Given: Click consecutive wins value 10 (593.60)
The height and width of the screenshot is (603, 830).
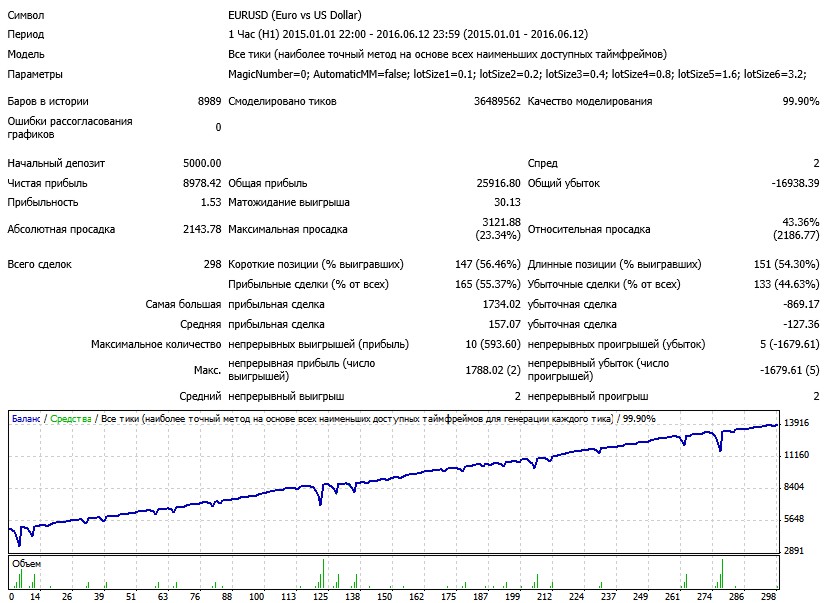Looking at the screenshot, I should point(493,344).
